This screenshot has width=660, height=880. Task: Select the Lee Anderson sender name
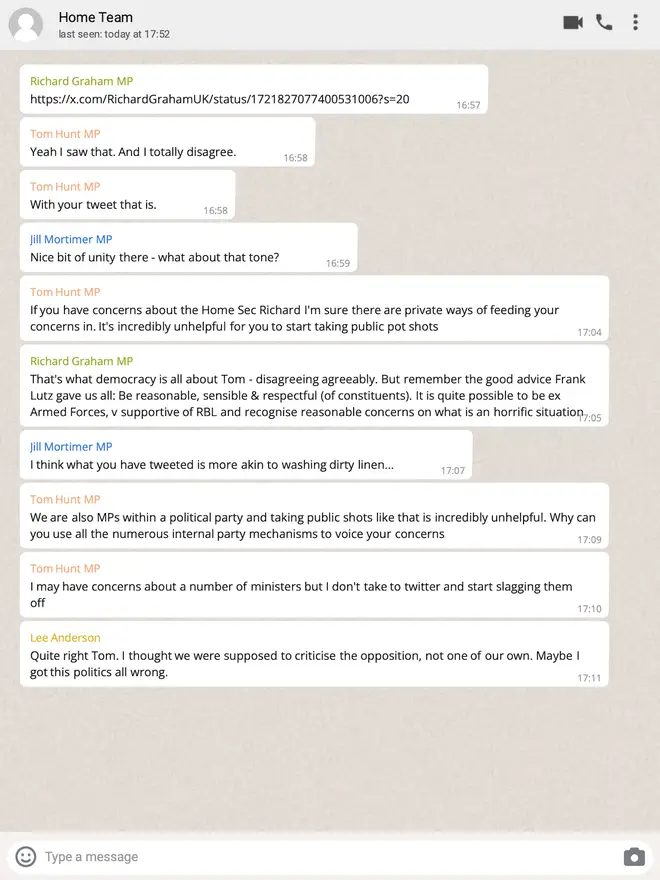point(65,638)
